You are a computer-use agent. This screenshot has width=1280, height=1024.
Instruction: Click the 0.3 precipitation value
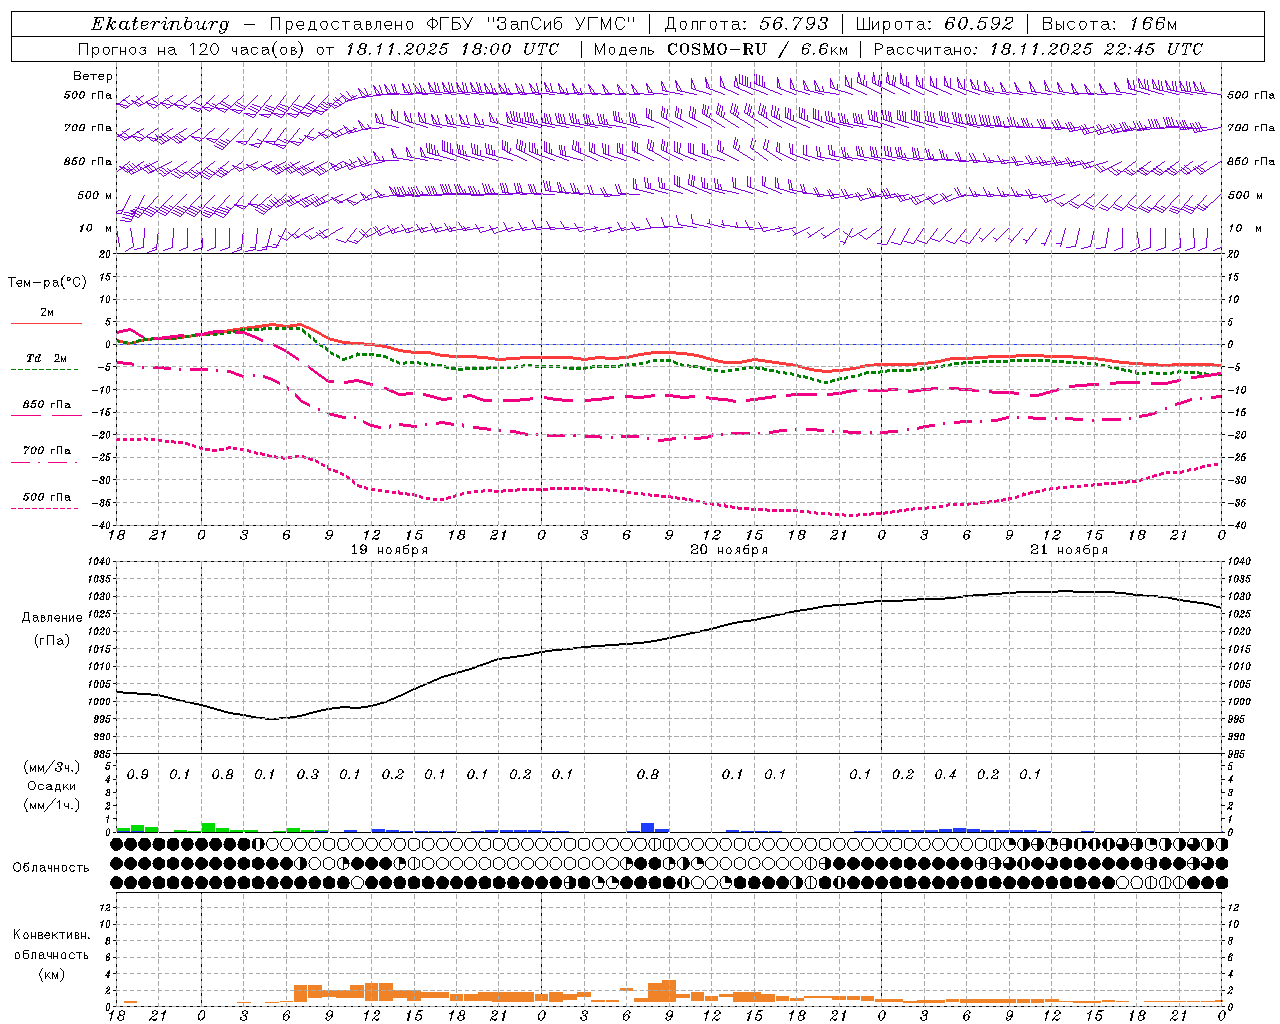click(x=308, y=775)
